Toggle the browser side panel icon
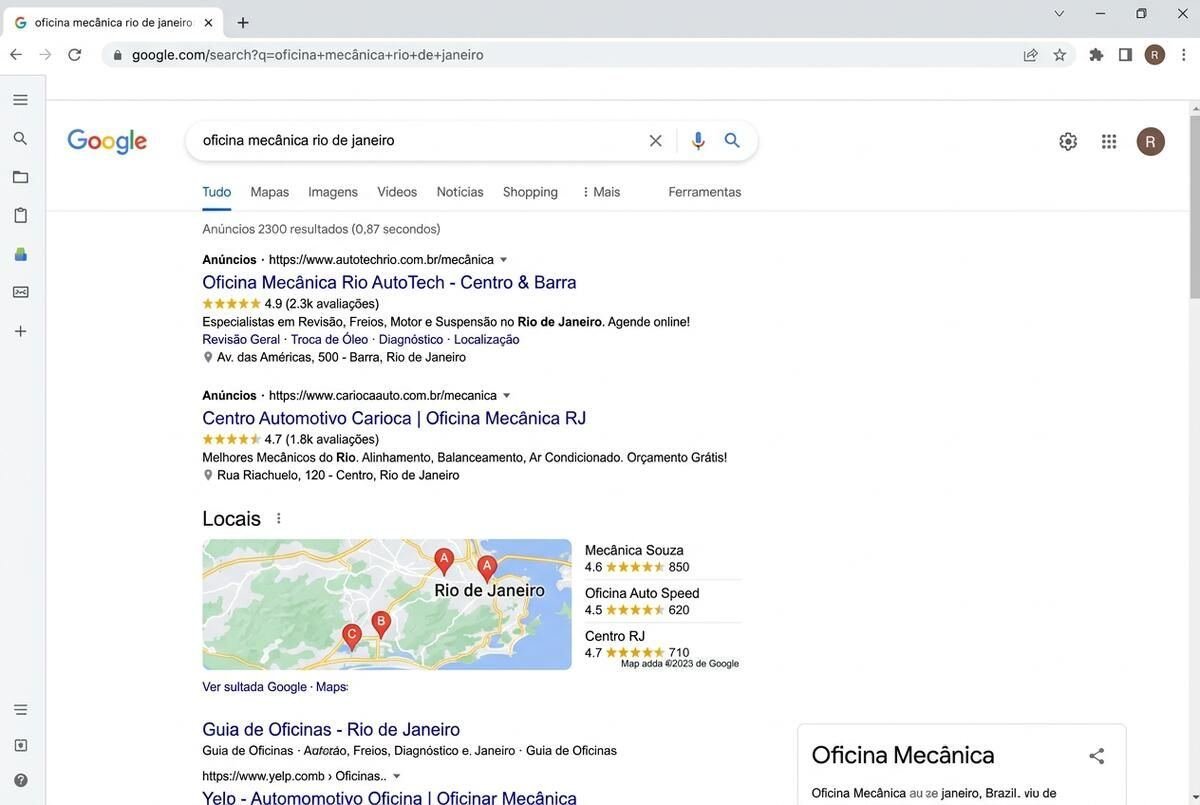 (1125, 55)
